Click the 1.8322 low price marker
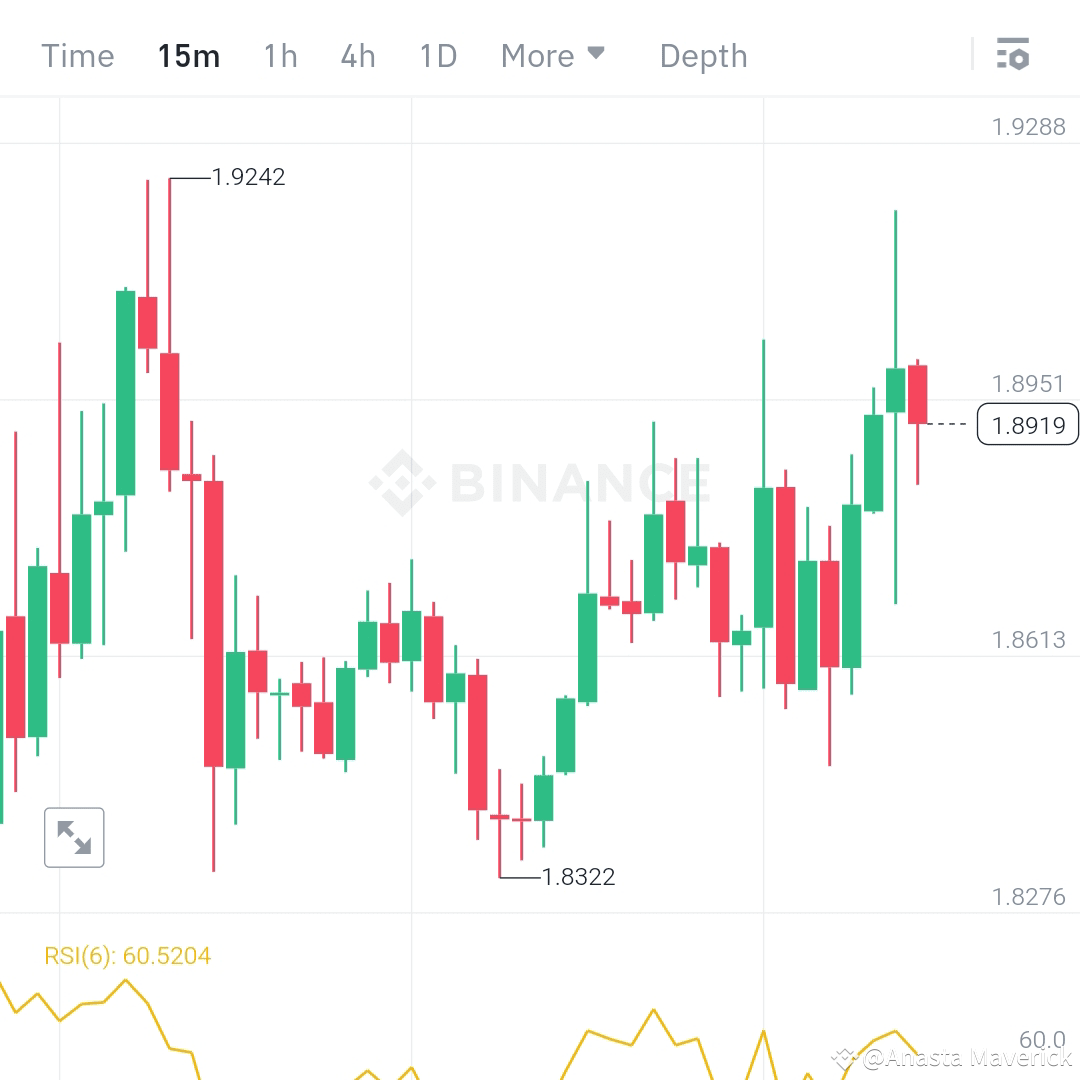1080x1080 pixels. point(579,877)
